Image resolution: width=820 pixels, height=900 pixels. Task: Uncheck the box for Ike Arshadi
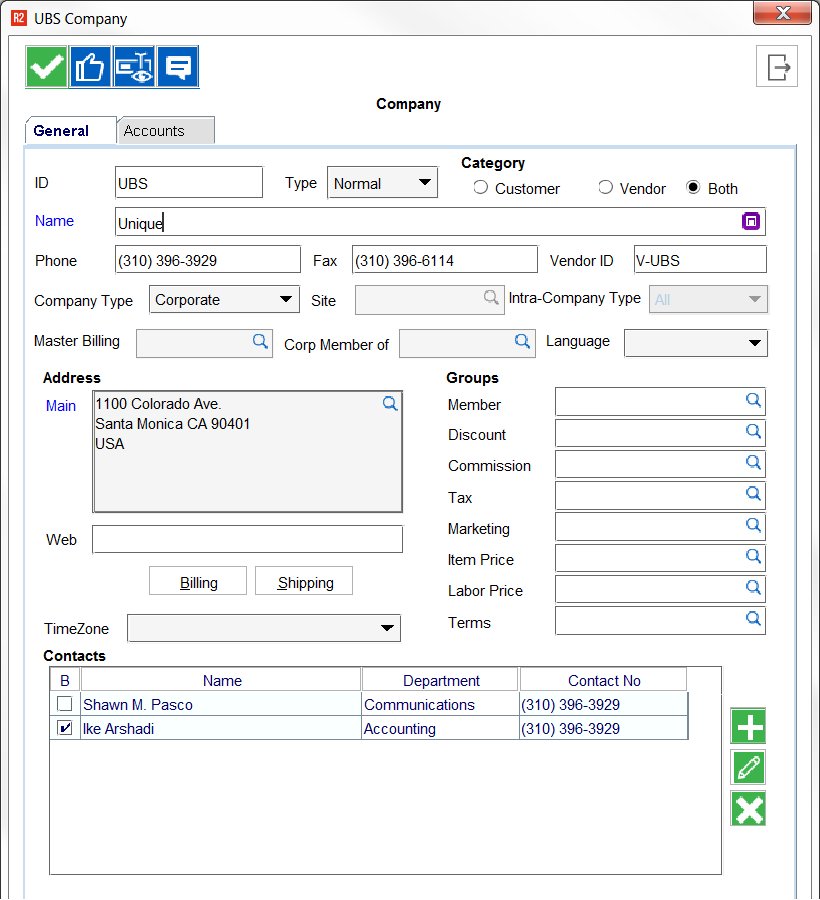tap(65, 729)
